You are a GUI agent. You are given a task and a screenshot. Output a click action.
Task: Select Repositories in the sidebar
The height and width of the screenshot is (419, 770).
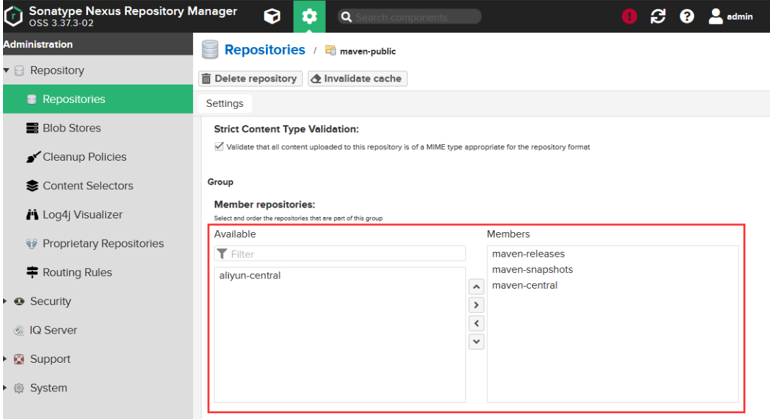click(x=98, y=99)
